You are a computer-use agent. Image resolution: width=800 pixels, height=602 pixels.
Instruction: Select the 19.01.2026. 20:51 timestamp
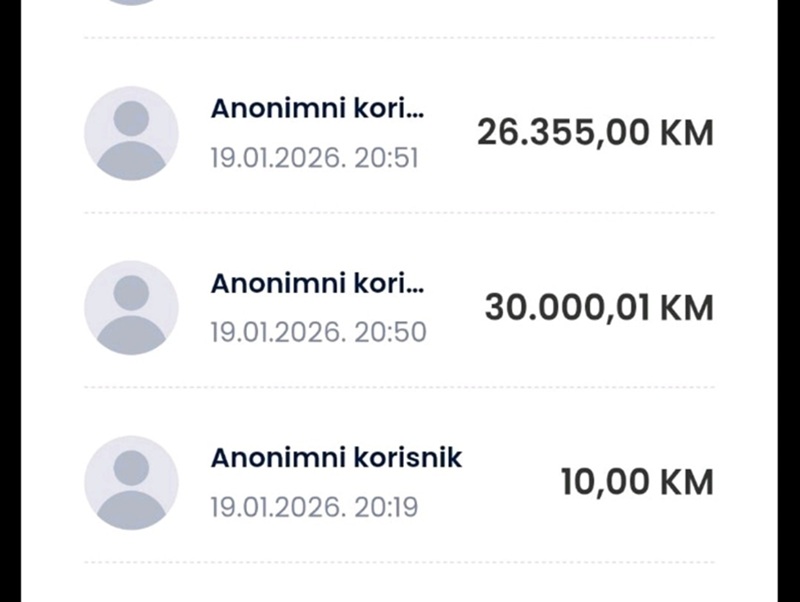coord(314,158)
